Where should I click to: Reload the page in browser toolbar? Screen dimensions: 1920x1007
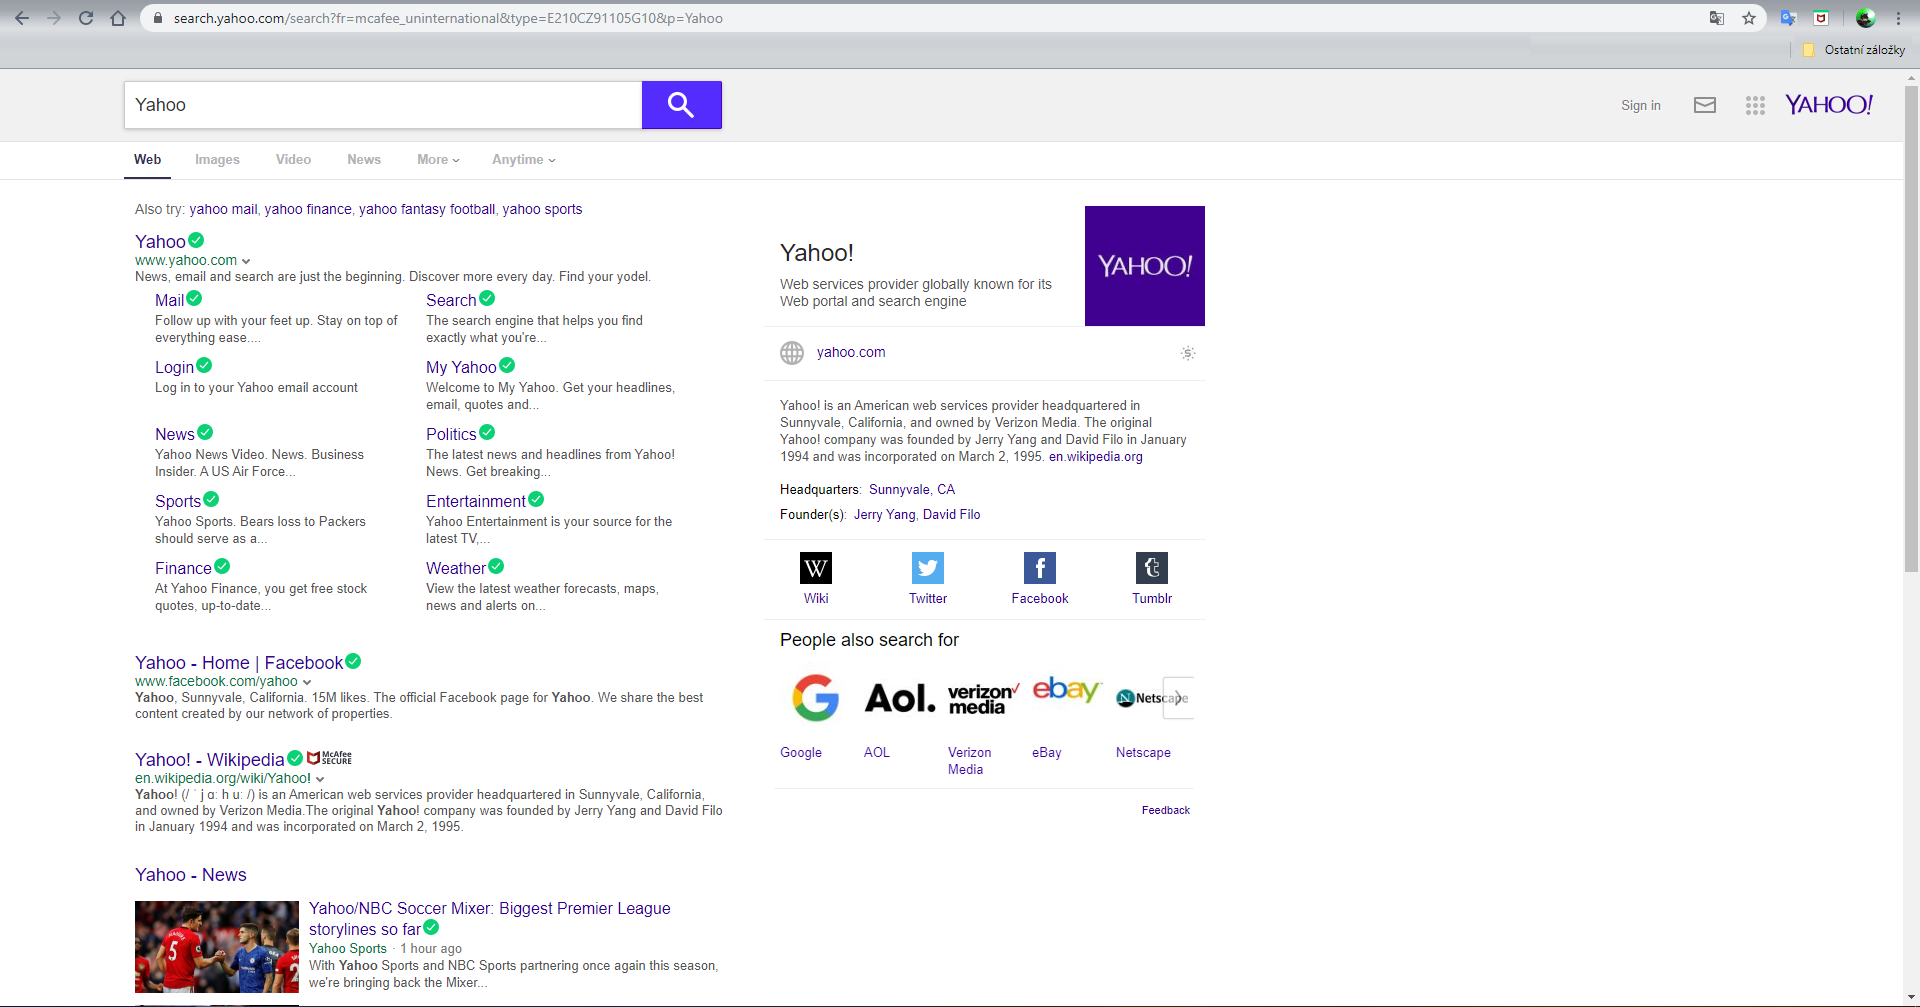(x=86, y=18)
